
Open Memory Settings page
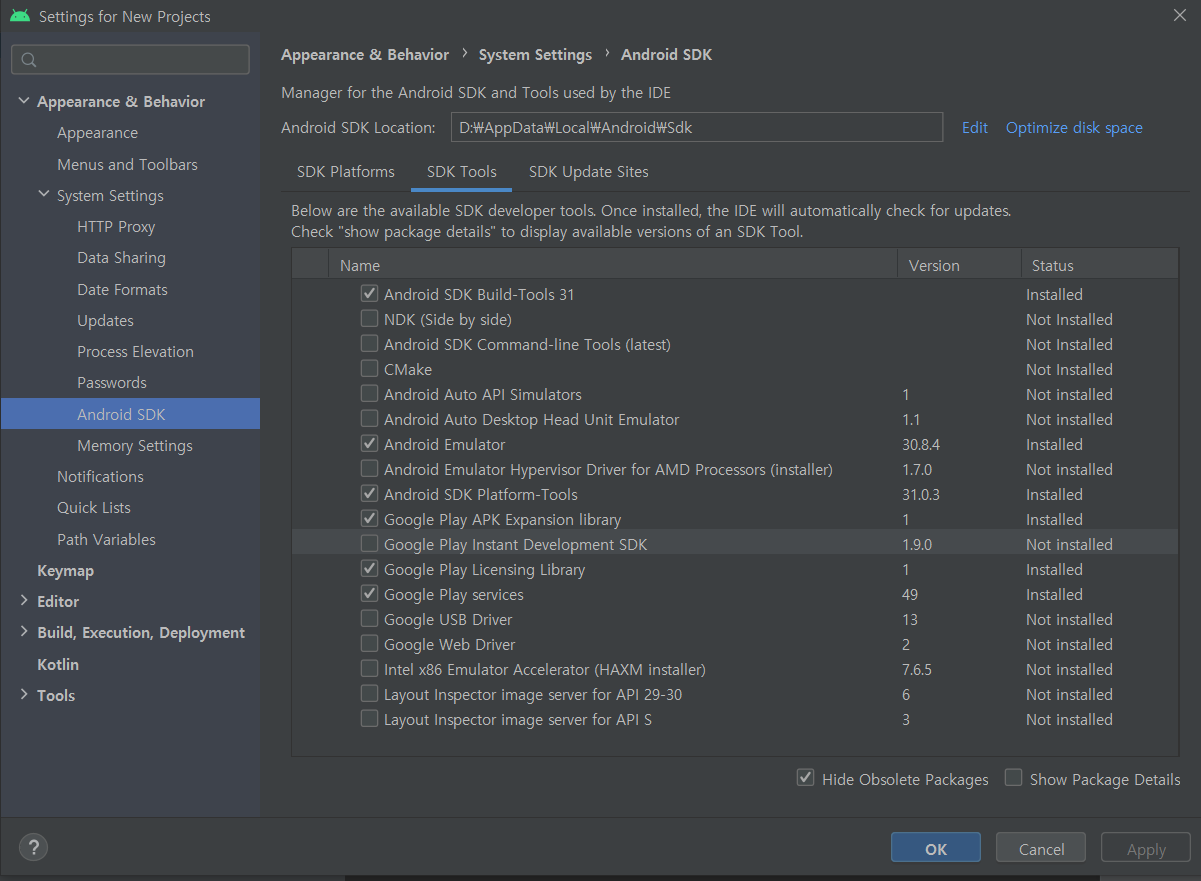point(135,445)
